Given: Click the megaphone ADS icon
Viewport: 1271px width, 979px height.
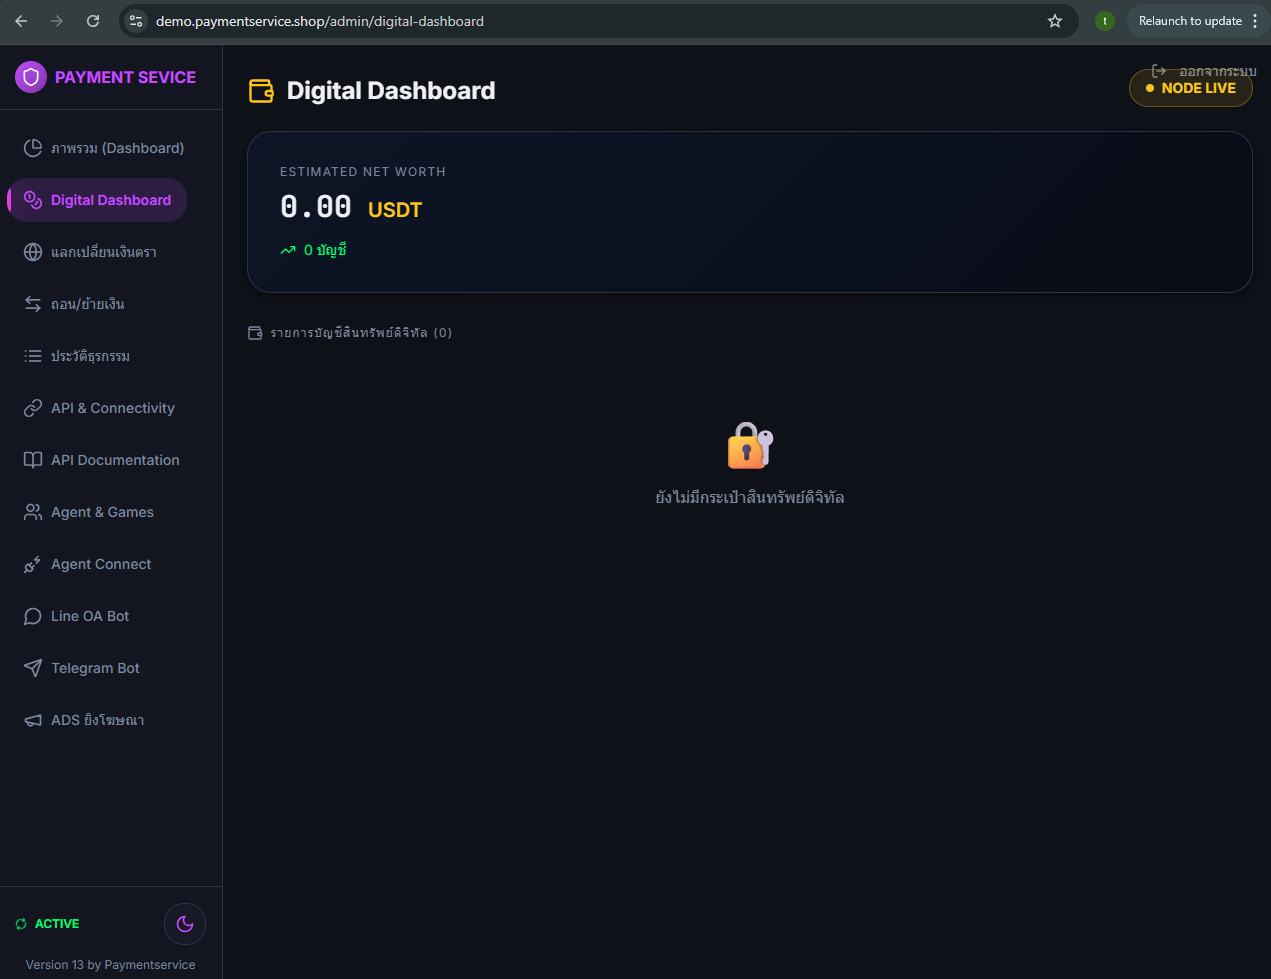Looking at the screenshot, I should pyautogui.click(x=33, y=720).
